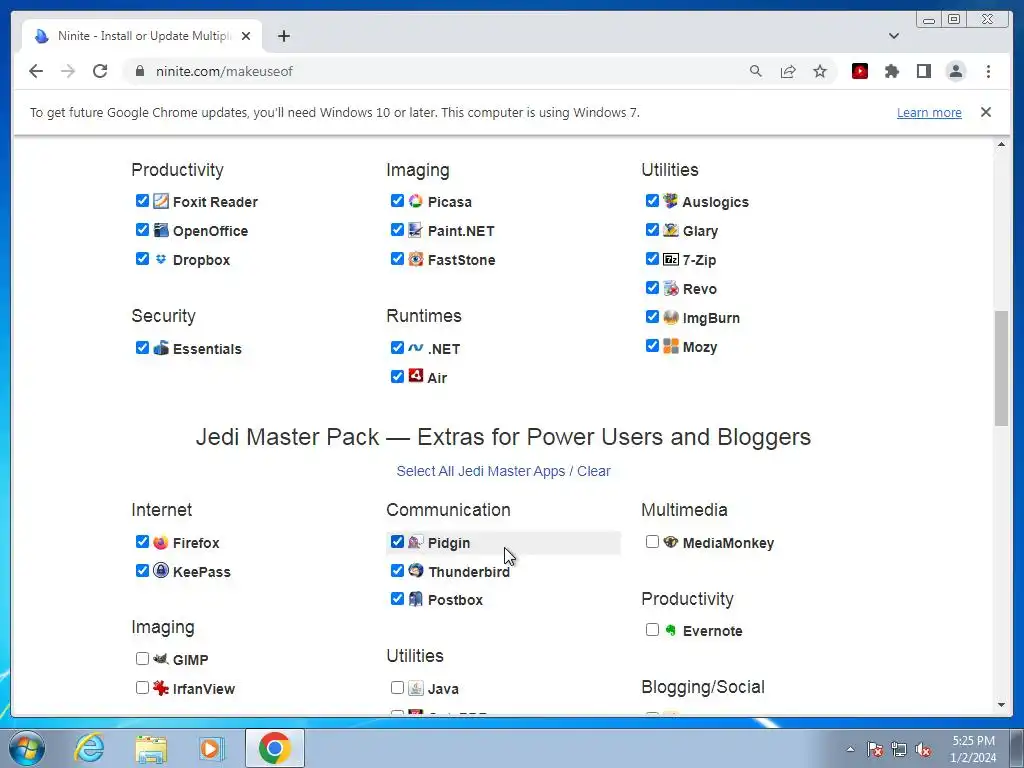1024x768 pixels.
Task: Open the Chrome profile avatar
Action: pos(955,71)
